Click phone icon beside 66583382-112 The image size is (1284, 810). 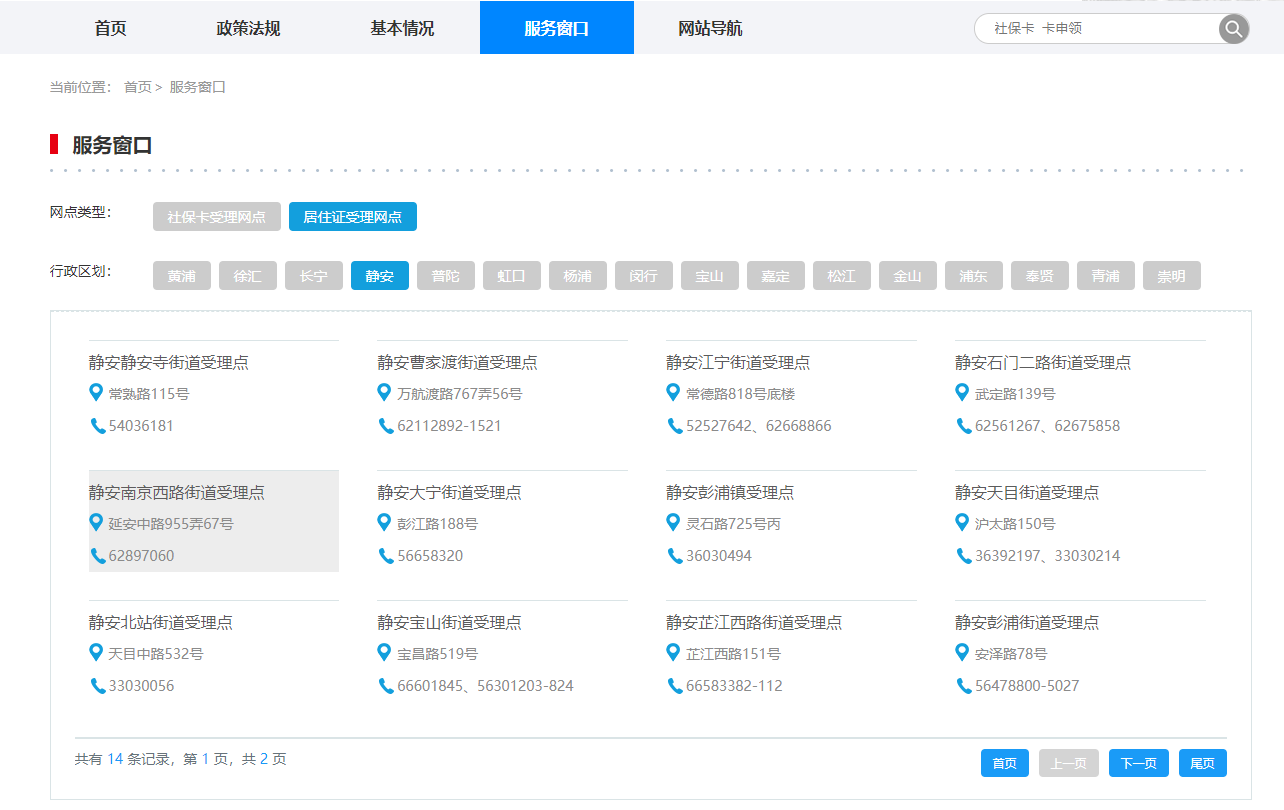[675, 686]
